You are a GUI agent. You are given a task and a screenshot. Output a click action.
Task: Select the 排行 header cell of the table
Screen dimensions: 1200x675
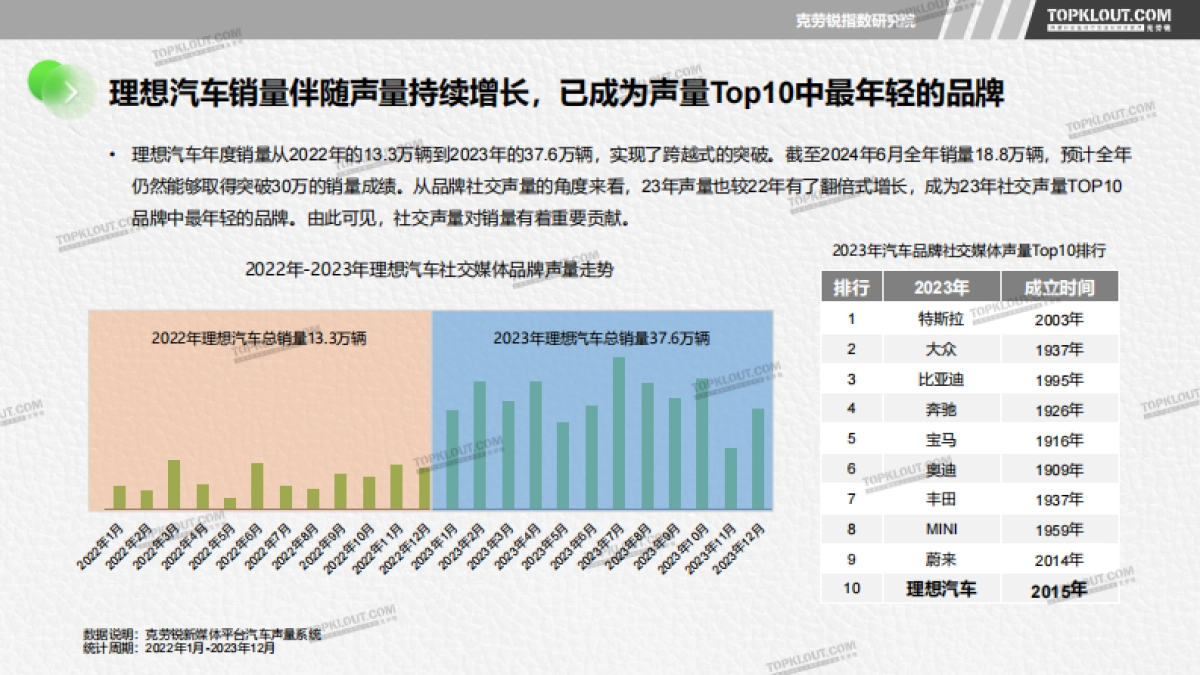point(852,289)
